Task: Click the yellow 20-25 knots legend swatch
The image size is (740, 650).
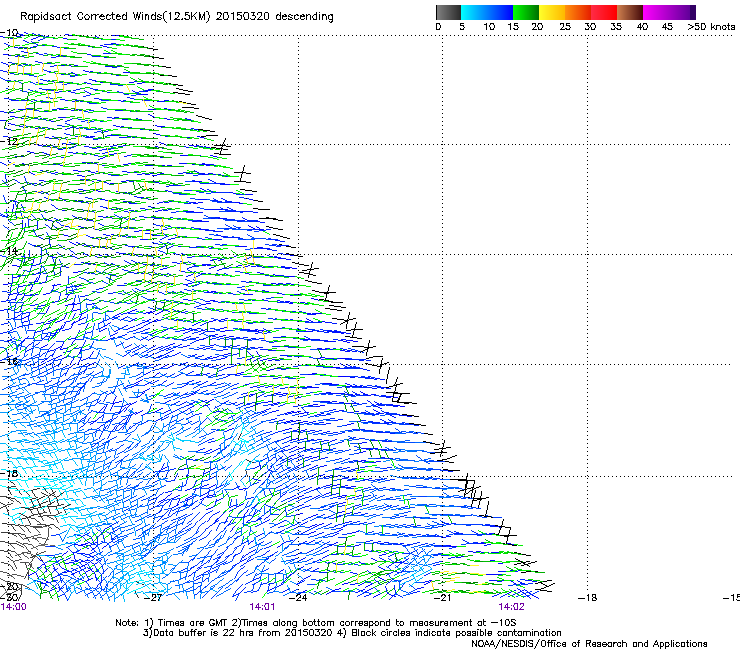Action: pyautogui.click(x=552, y=12)
